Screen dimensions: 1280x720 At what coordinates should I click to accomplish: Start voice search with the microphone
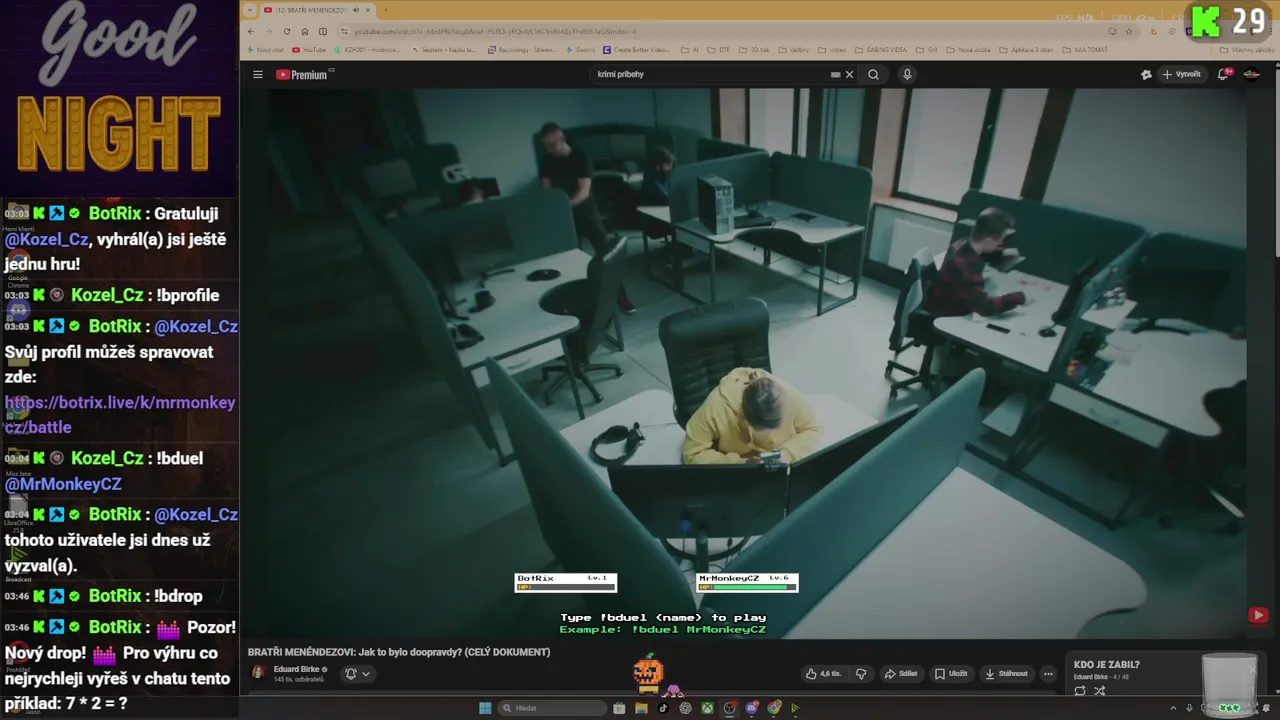coord(907,74)
